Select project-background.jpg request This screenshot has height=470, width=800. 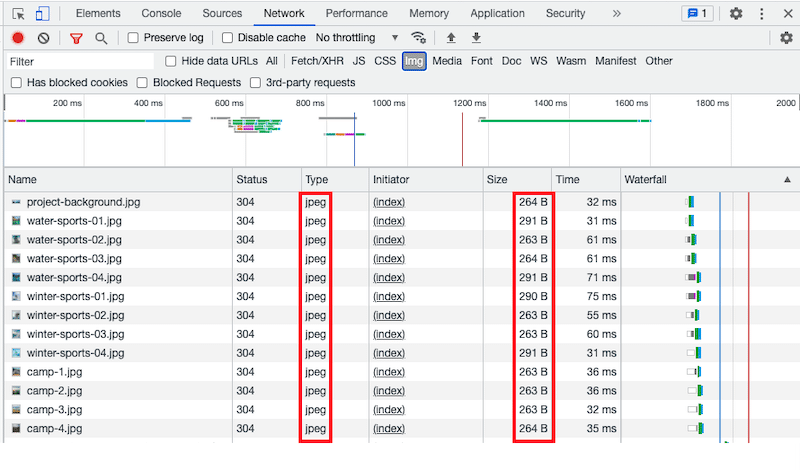(83, 202)
